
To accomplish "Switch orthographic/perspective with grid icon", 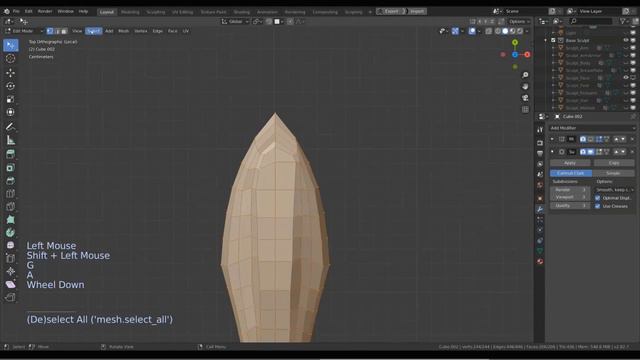I will coord(525,109).
